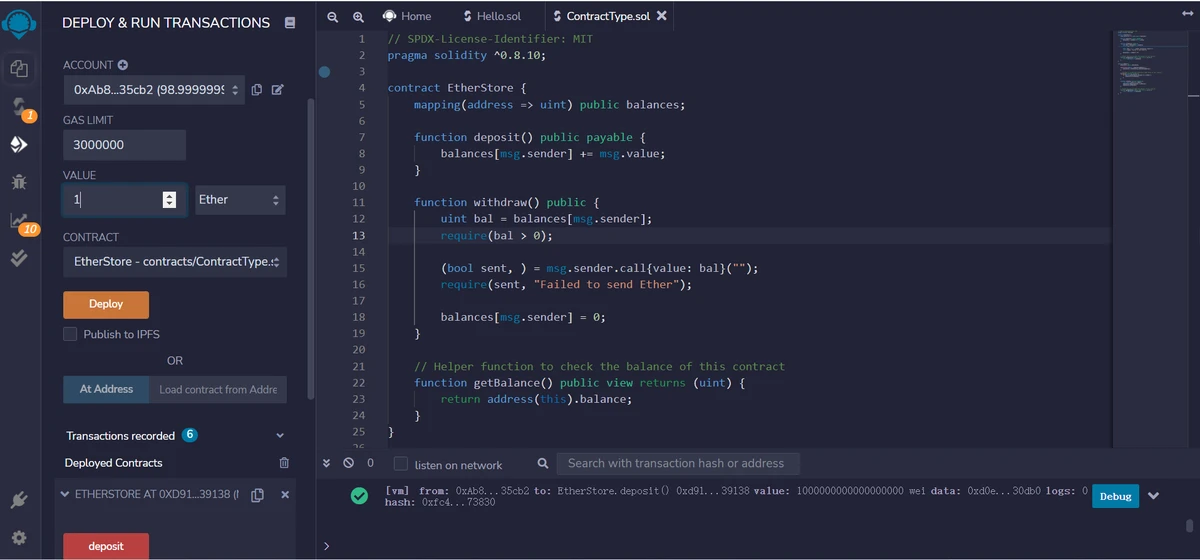This screenshot has width=1200, height=560.
Task: Open the Plugin Manager plug icon
Action: point(19,500)
